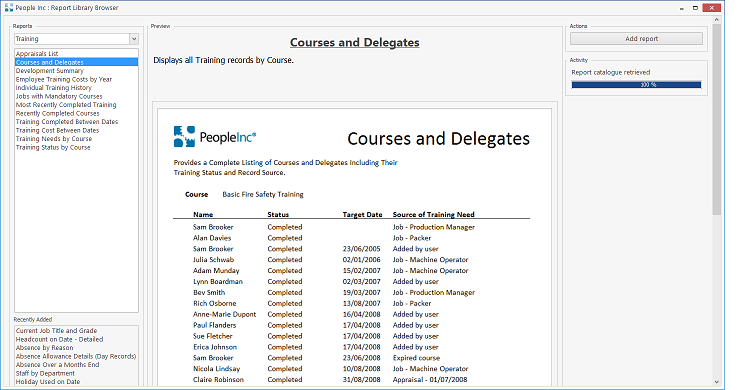Click Sue Fletcher name
This screenshot has height=390, width=750.
click(212, 336)
